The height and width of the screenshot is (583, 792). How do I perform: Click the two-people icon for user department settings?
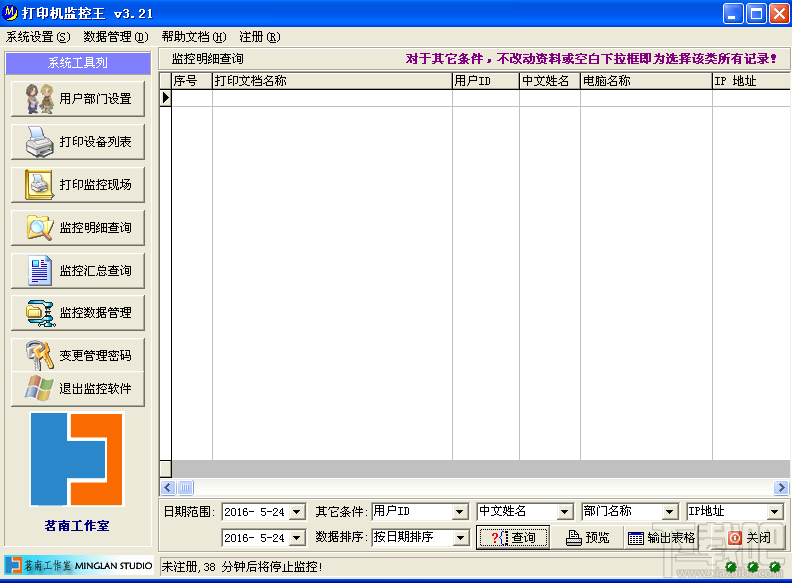[x=40, y=99]
